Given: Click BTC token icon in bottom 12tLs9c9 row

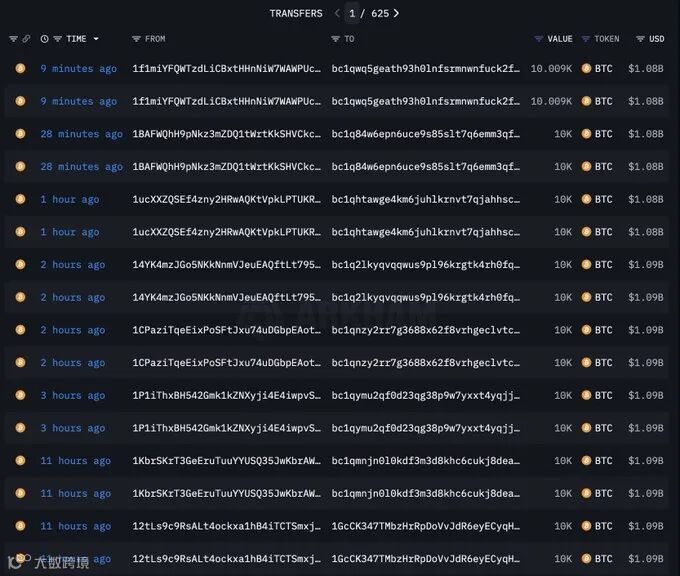Looking at the screenshot, I should click(x=586, y=558).
